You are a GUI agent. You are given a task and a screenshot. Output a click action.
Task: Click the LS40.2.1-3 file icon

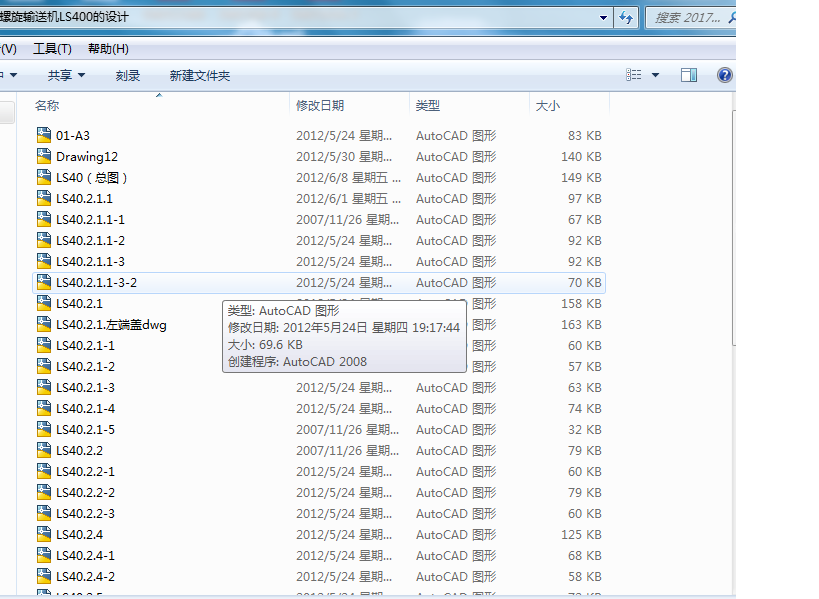coord(44,387)
